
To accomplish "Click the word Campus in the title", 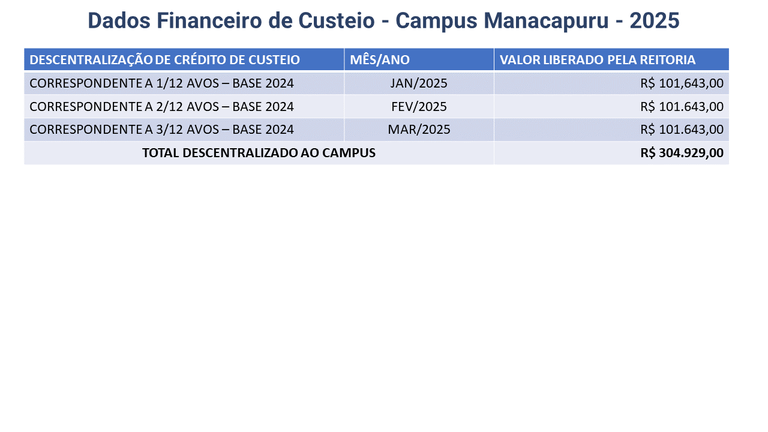I will (436, 21).
